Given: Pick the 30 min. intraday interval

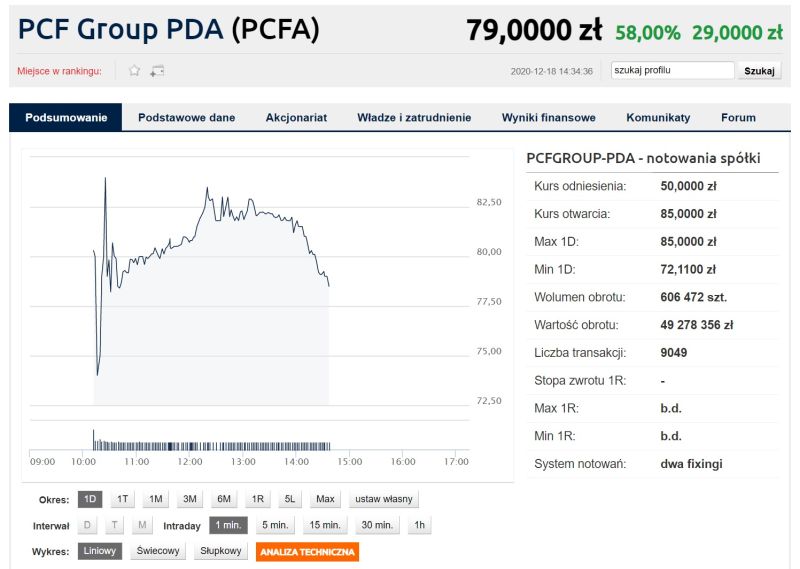Looking at the screenshot, I should pyautogui.click(x=376, y=525).
